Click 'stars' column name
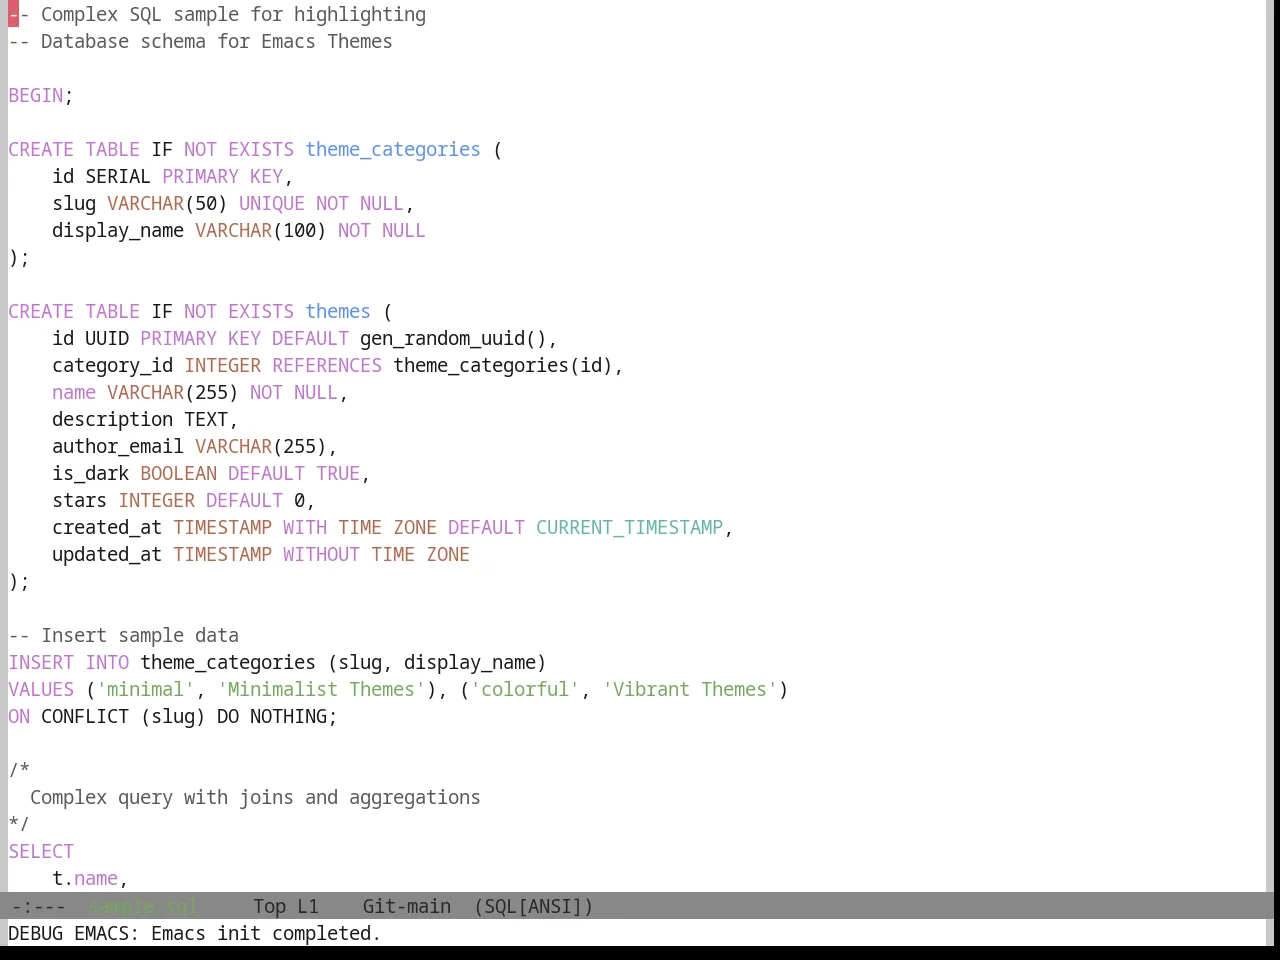 tap(80, 500)
